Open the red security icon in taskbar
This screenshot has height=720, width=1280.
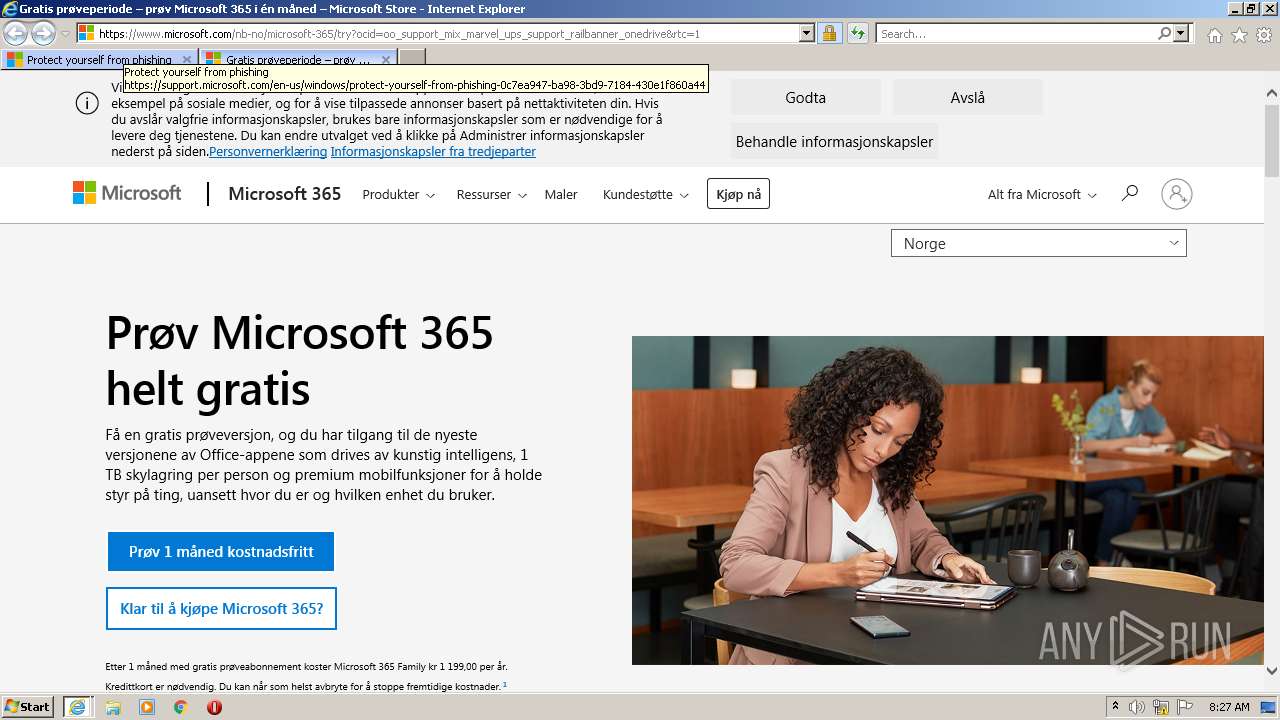(x=214, y=707)
